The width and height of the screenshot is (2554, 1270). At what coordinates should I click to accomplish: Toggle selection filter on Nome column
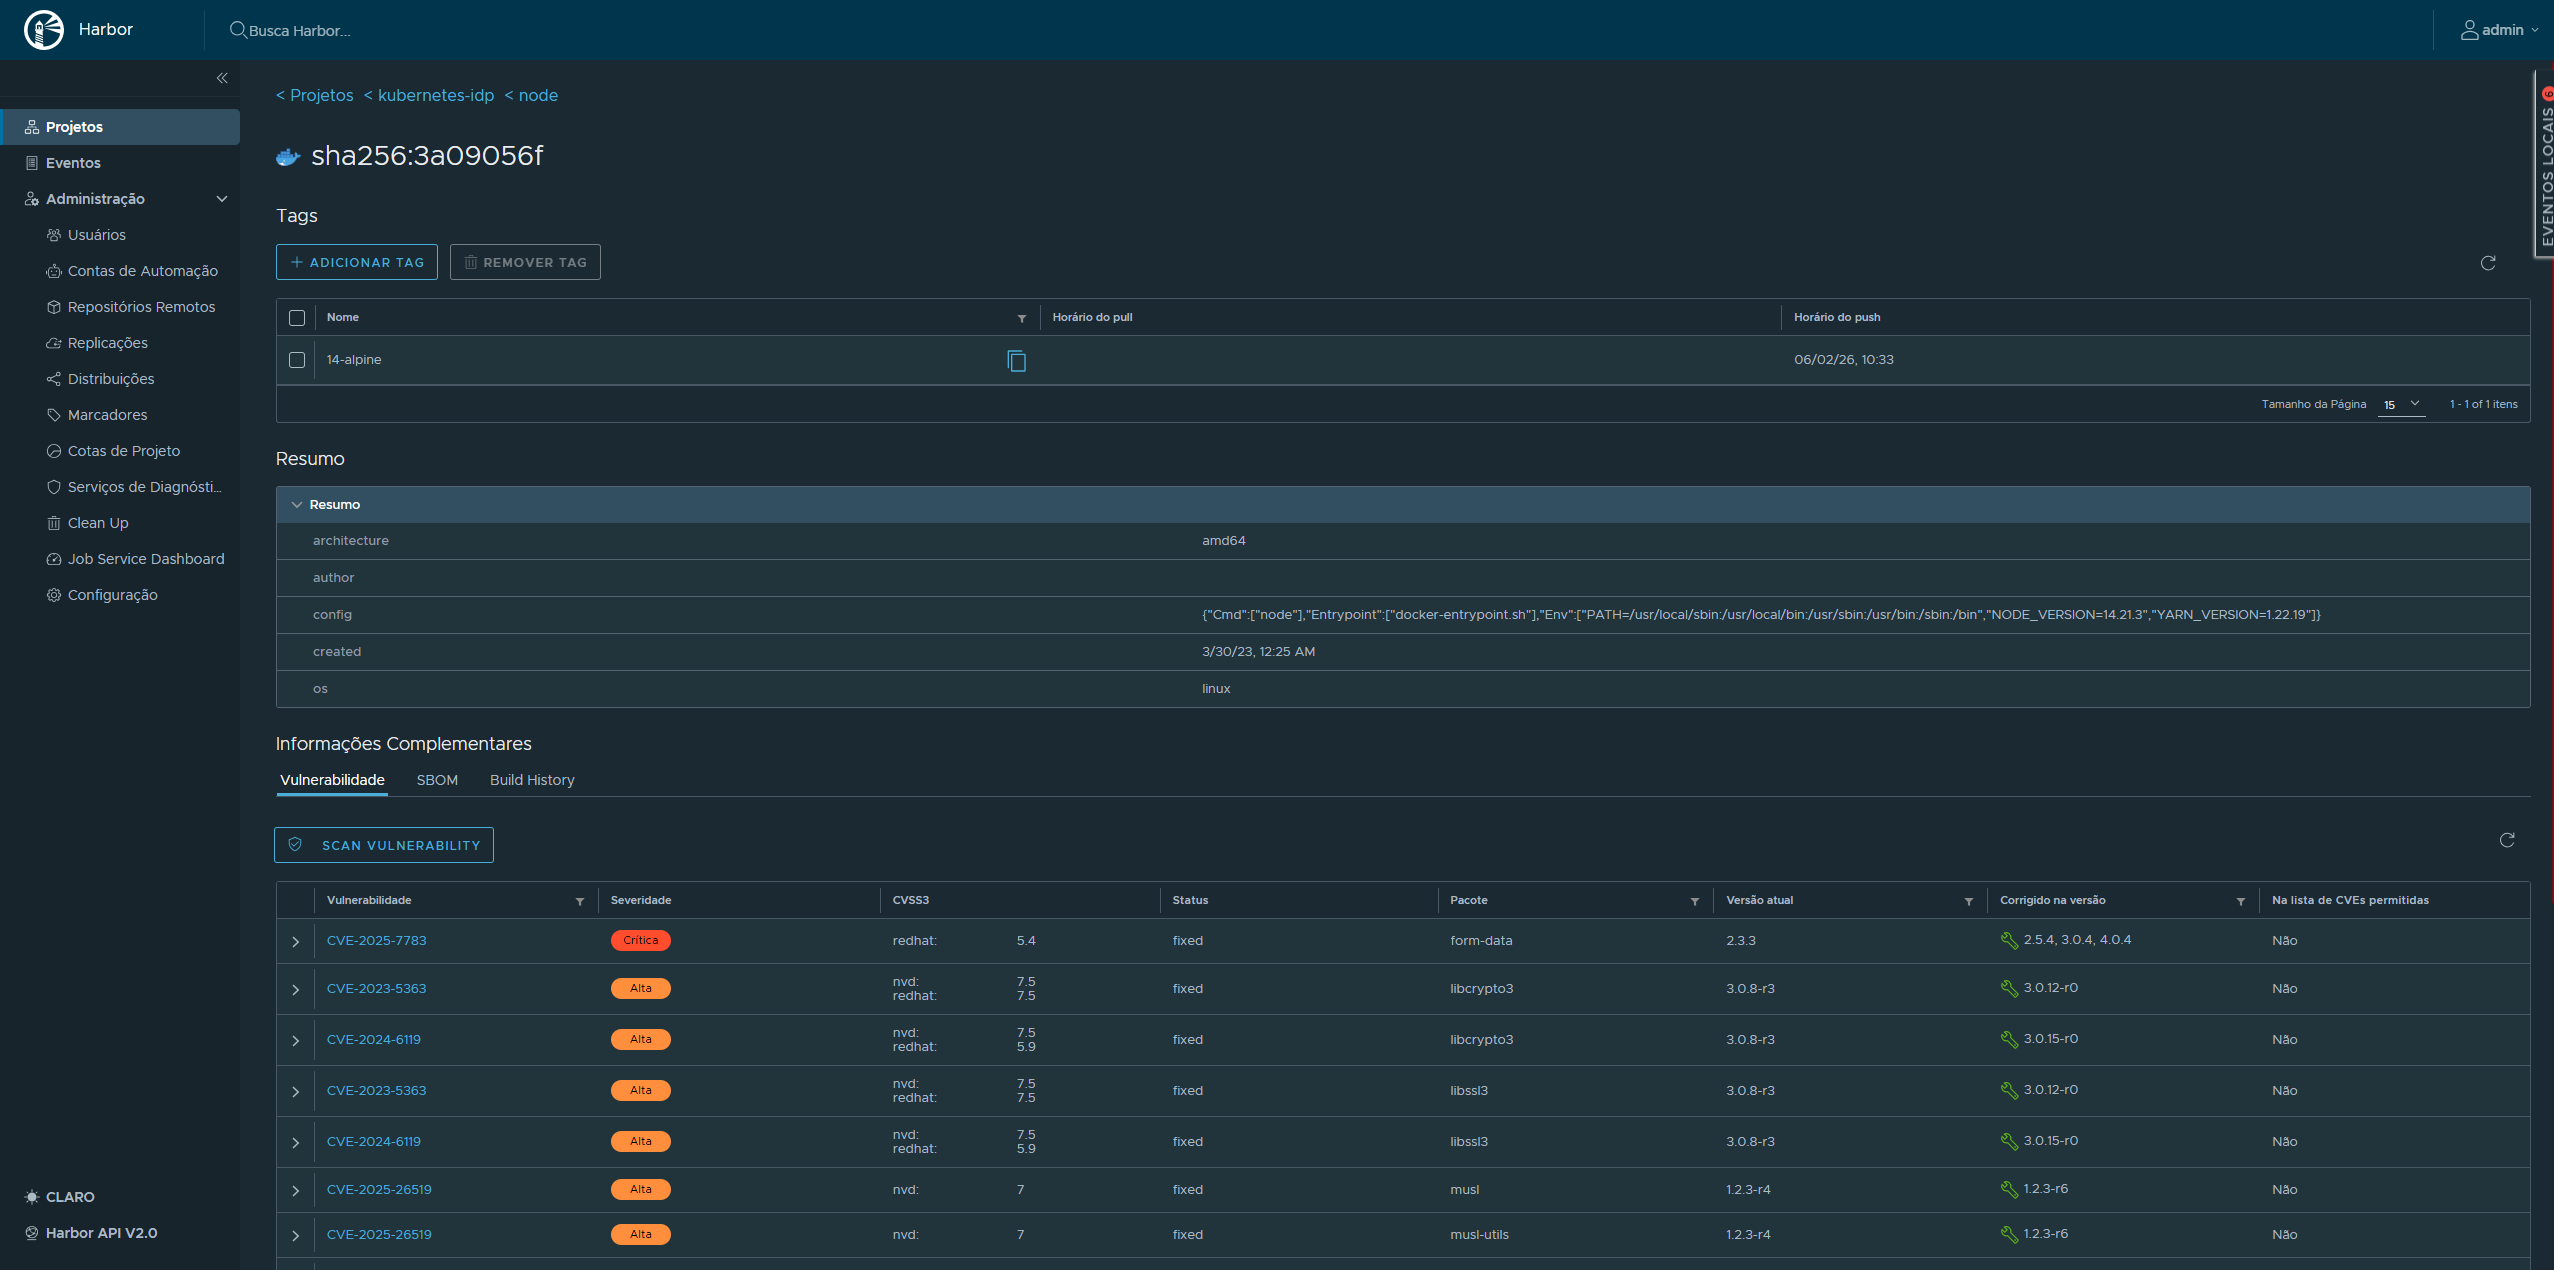[1020, 318]
